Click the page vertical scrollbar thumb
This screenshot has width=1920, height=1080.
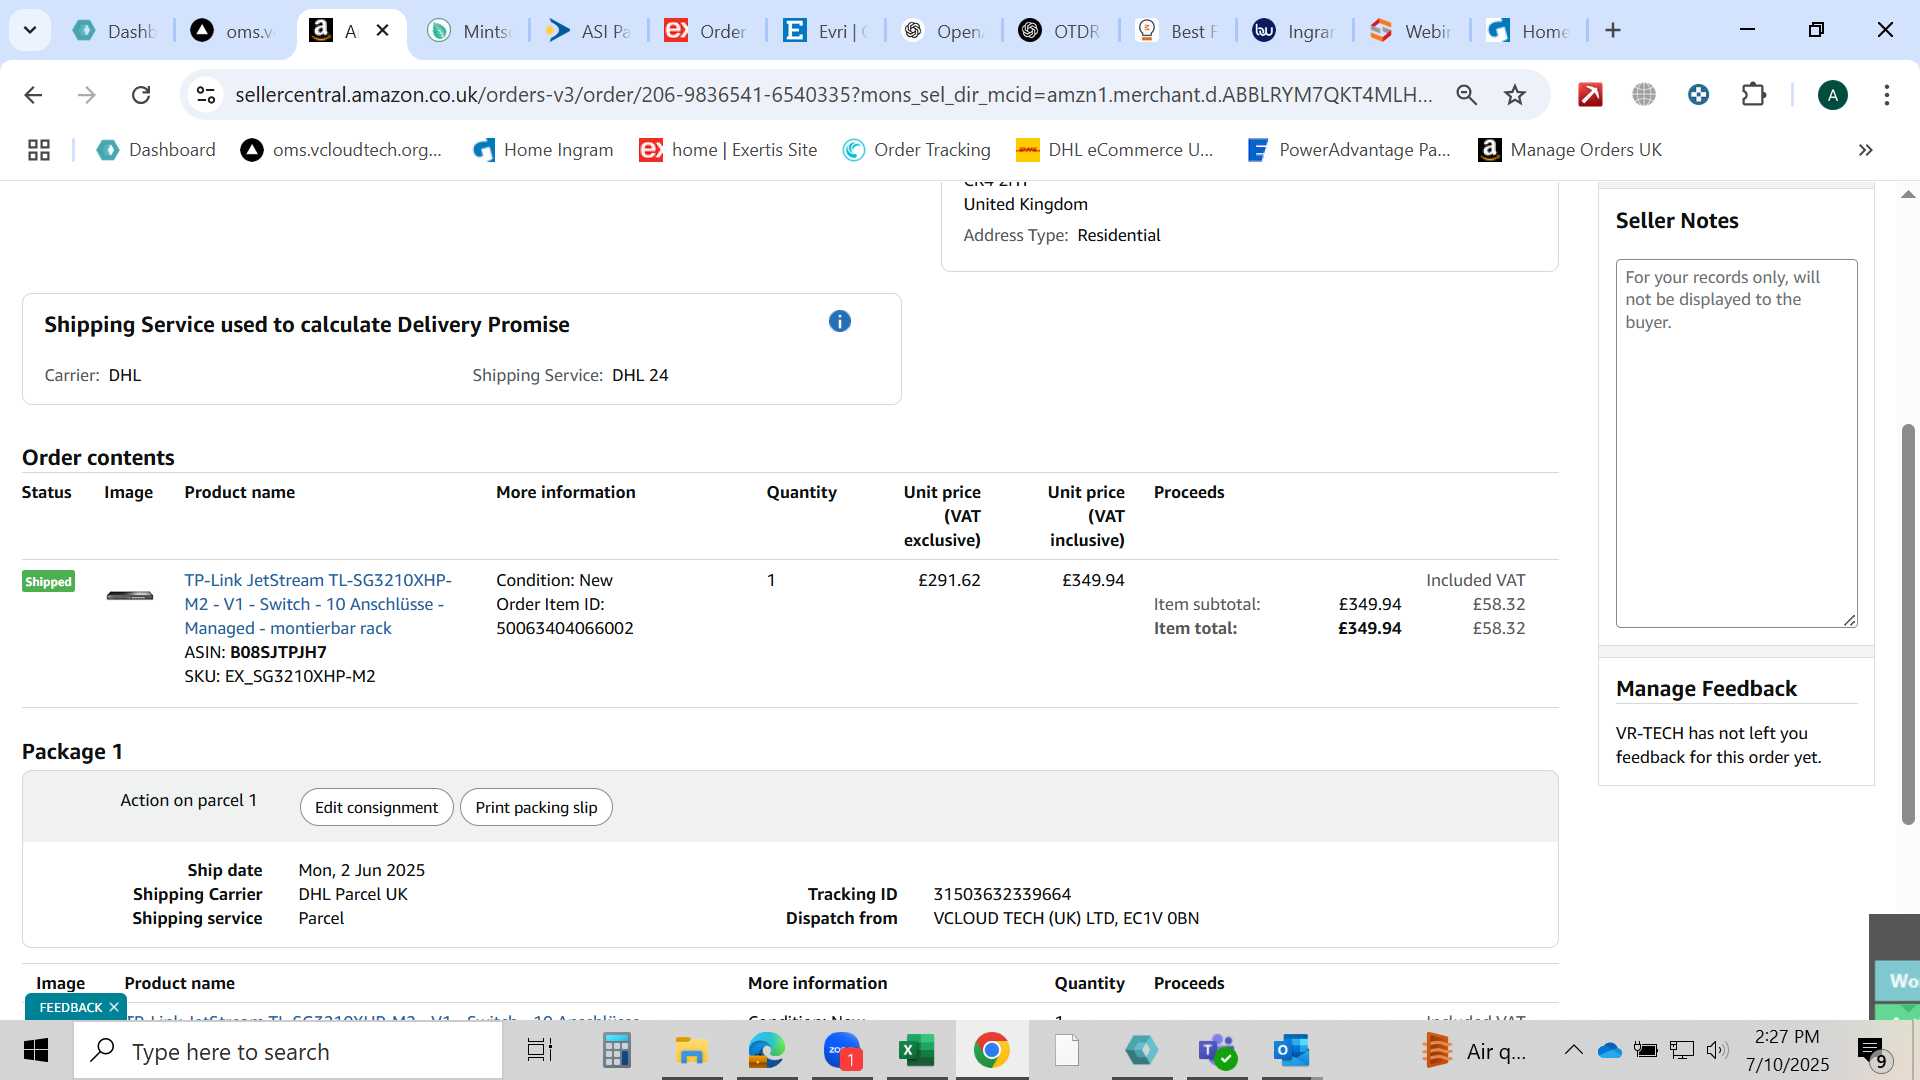[x=1908, y=624]
